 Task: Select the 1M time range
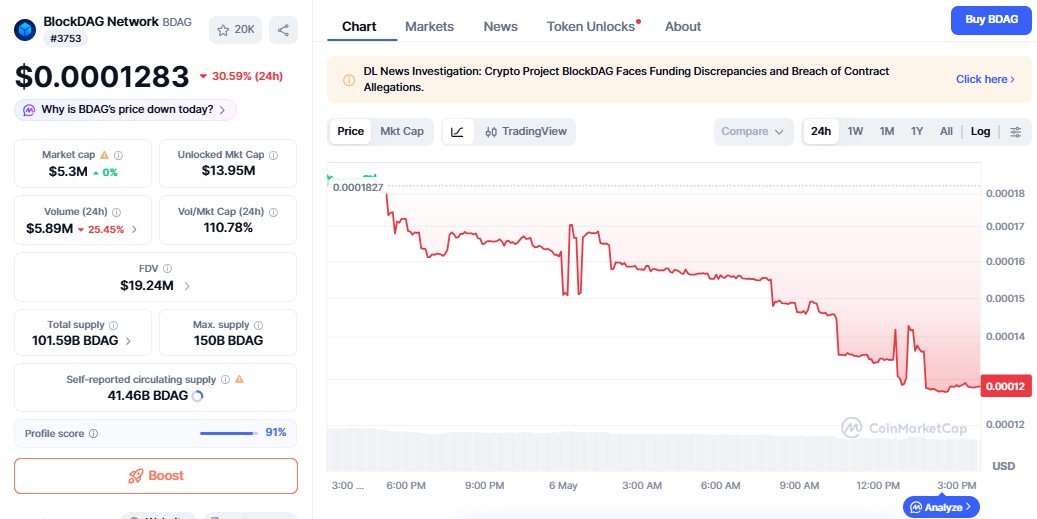click(887, 132)
